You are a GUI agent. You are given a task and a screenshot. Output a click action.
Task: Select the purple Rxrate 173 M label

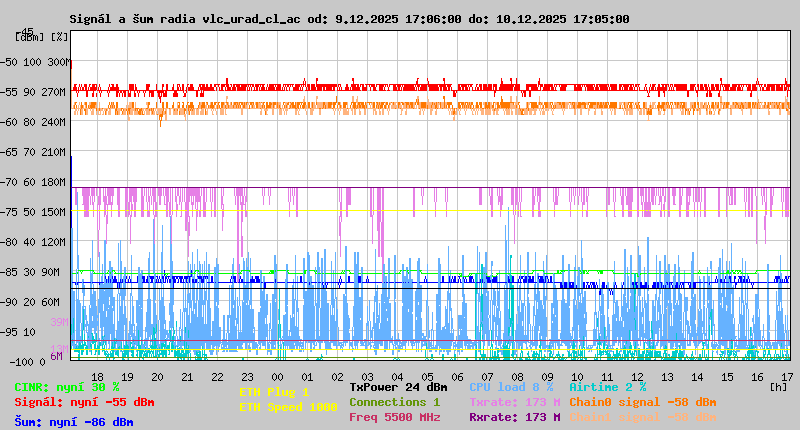point(514,417)
